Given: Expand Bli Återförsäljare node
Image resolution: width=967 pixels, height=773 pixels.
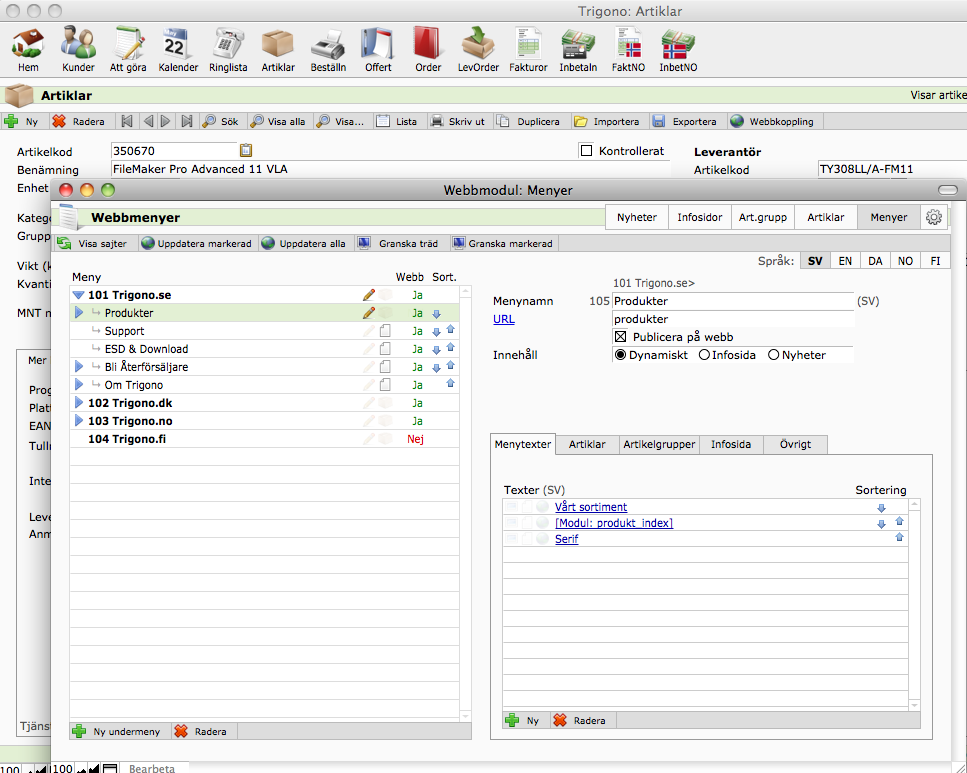Looking at the screenshot, I should click(79, 366).
